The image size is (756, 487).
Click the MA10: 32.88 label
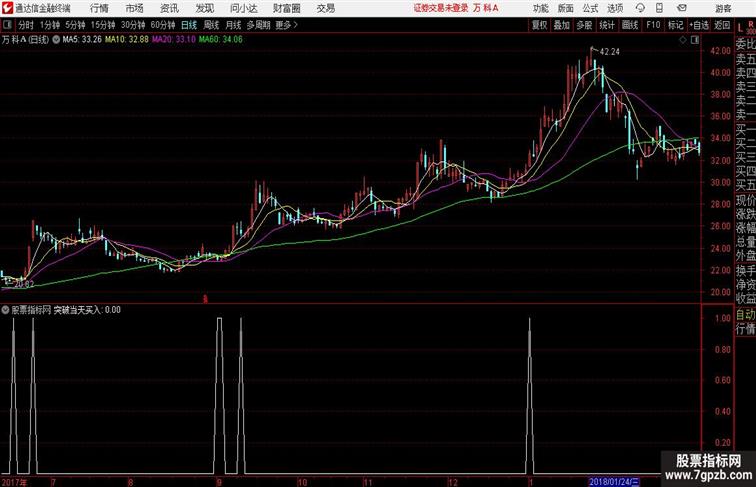tap(127, 40)
